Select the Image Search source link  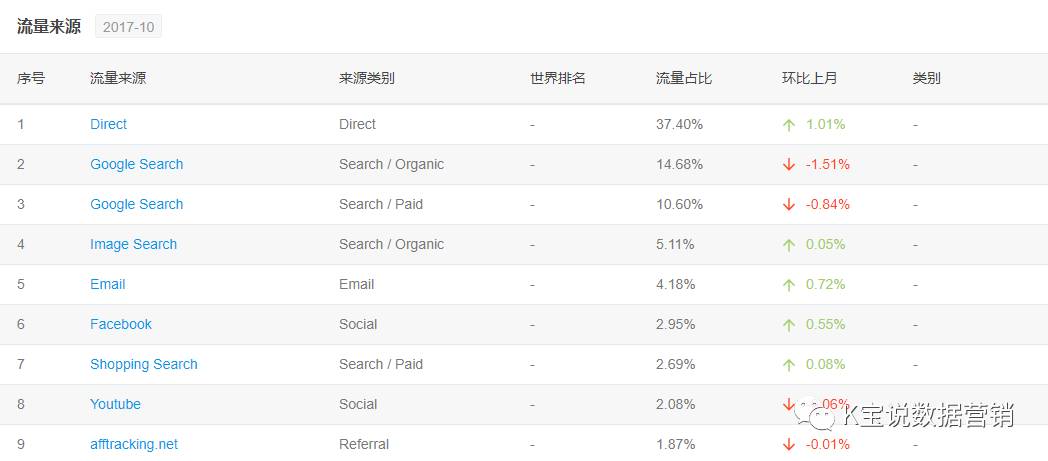133,244
